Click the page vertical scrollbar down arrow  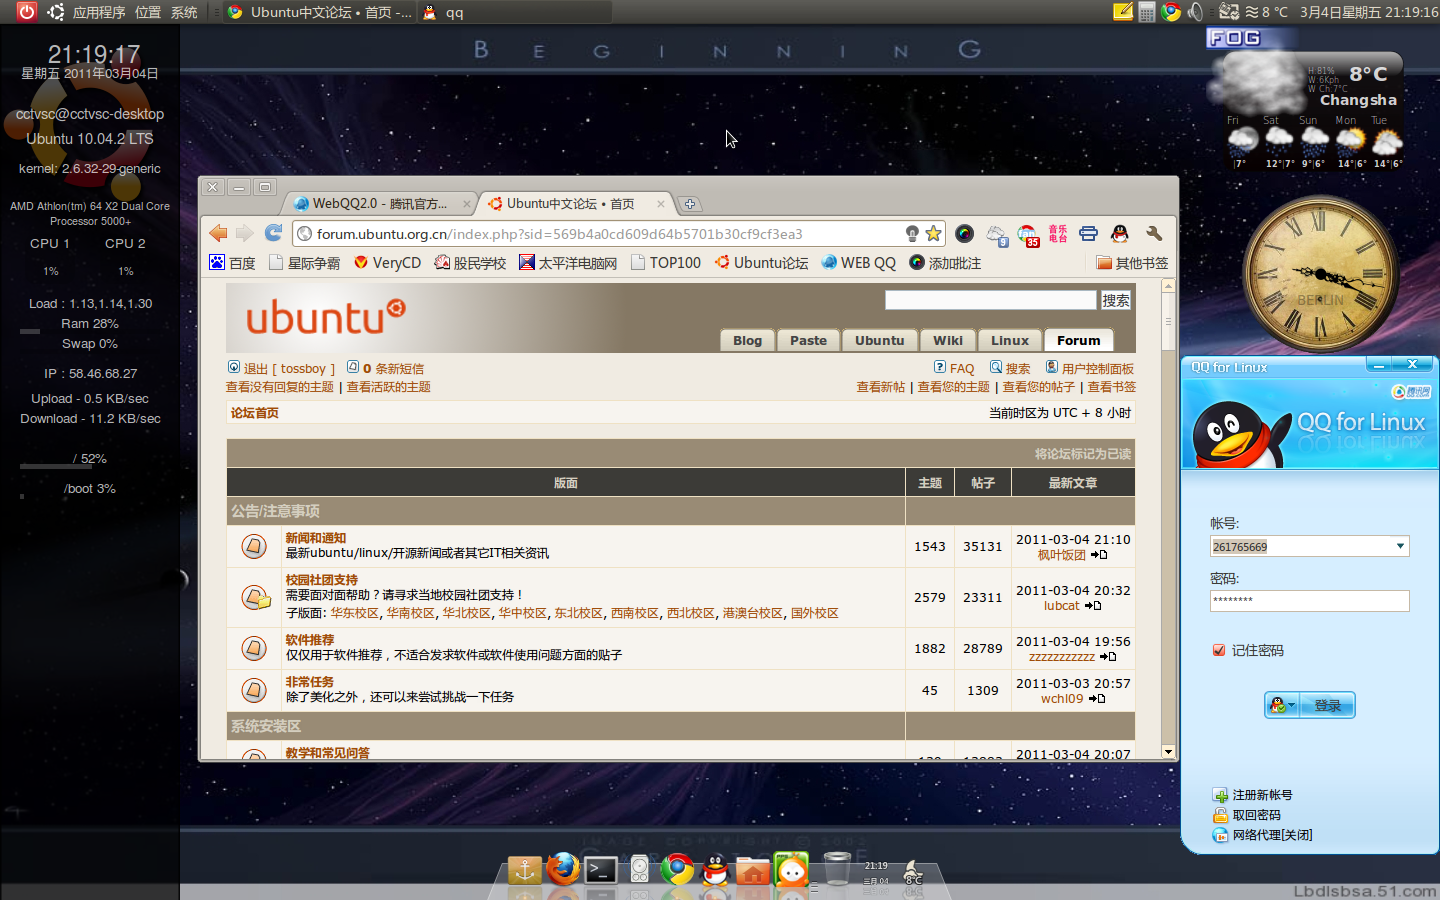[x=1168, y=751]
